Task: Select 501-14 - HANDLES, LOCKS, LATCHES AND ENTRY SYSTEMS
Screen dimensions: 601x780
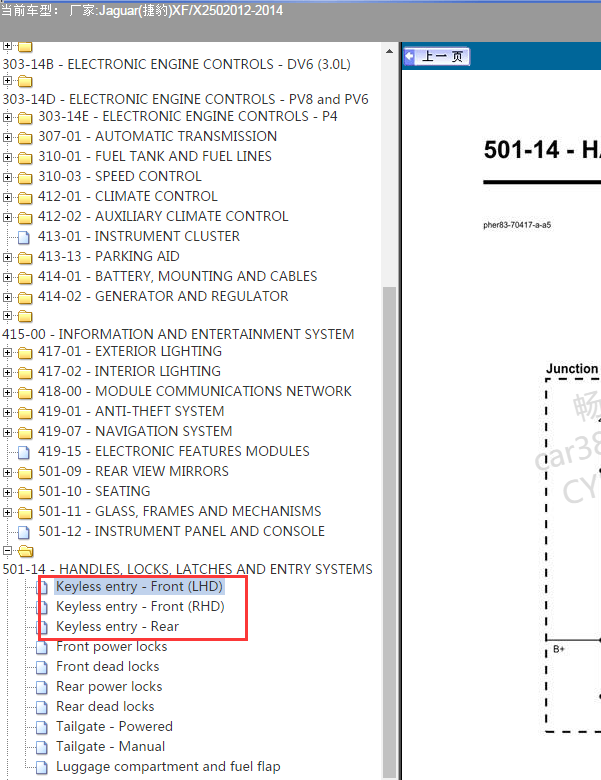Action: click(x=188, y=569)
